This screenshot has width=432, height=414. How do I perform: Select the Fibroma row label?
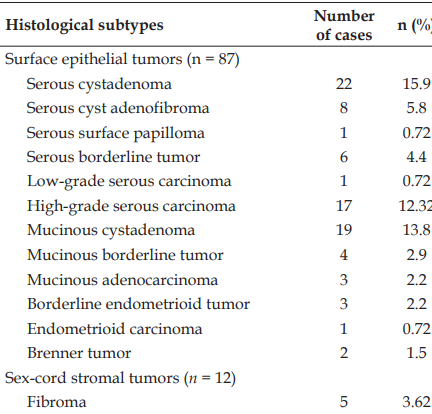pyautogui.click(x=57, y=402)
